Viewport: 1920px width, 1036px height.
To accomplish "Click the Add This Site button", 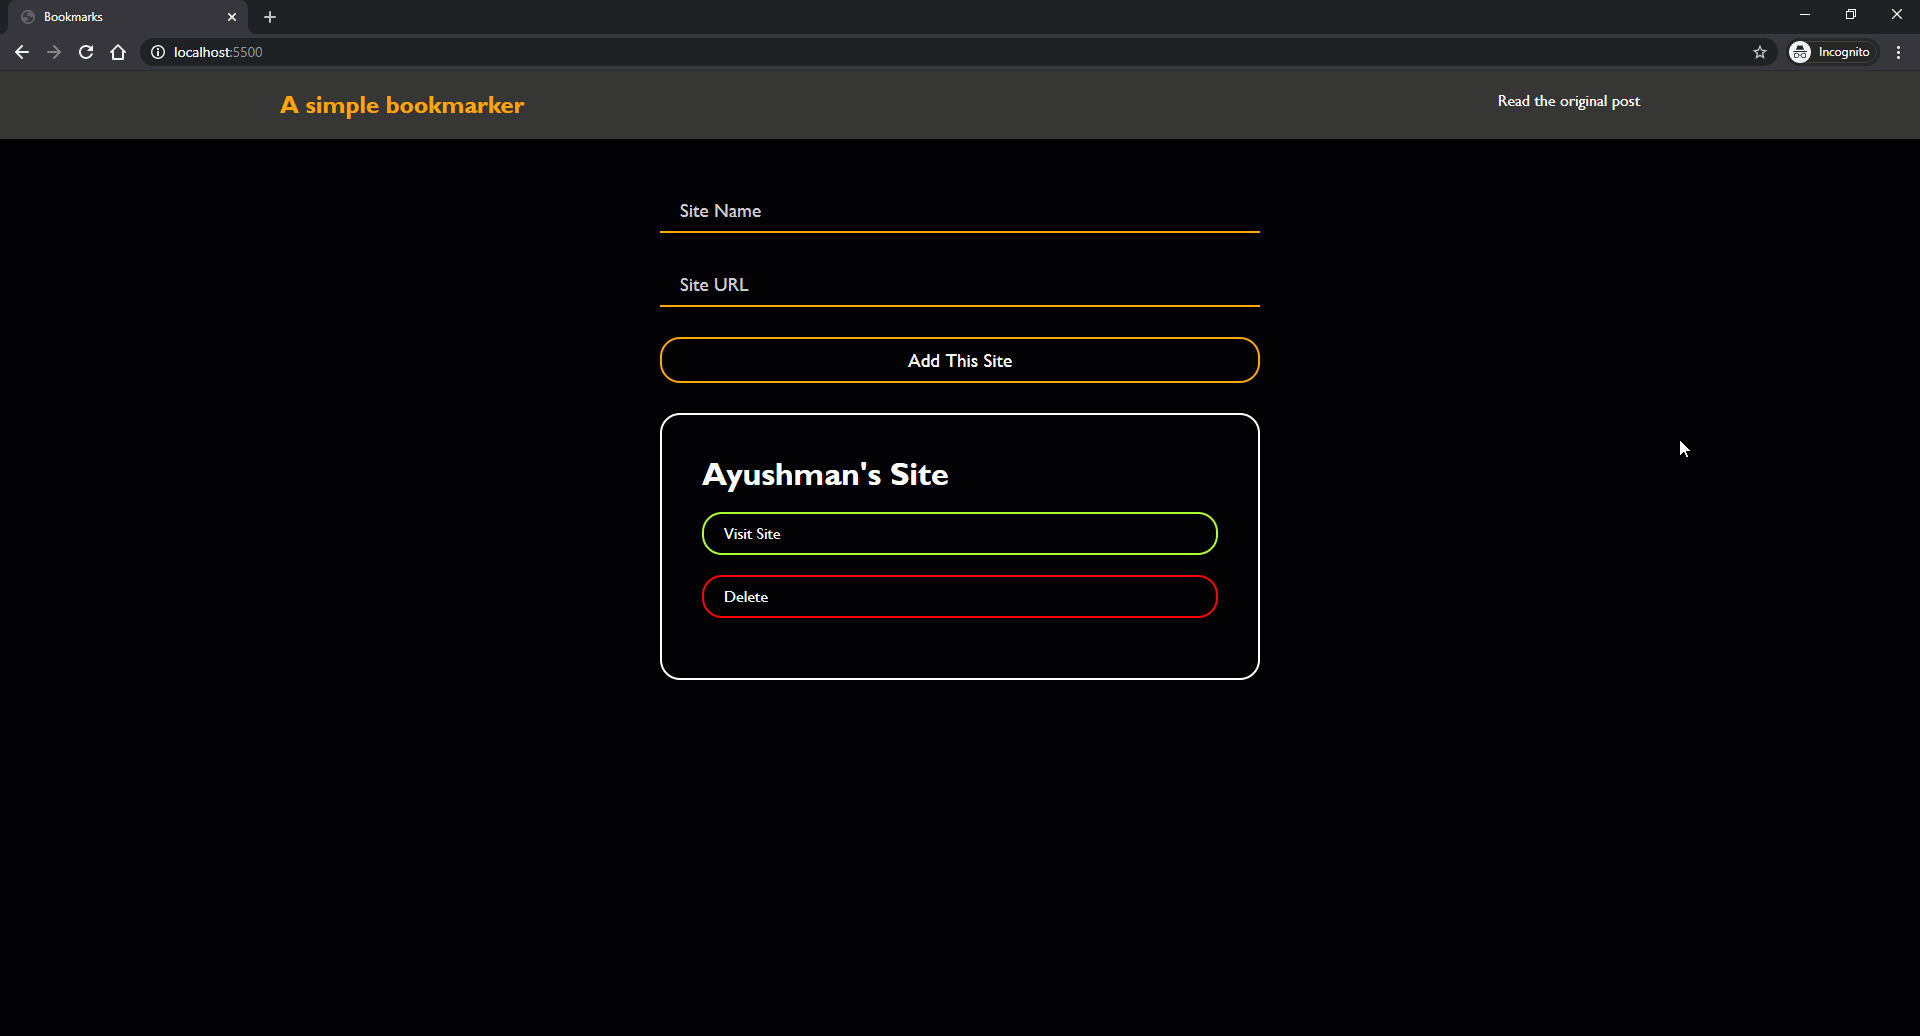I will [960, 360].
